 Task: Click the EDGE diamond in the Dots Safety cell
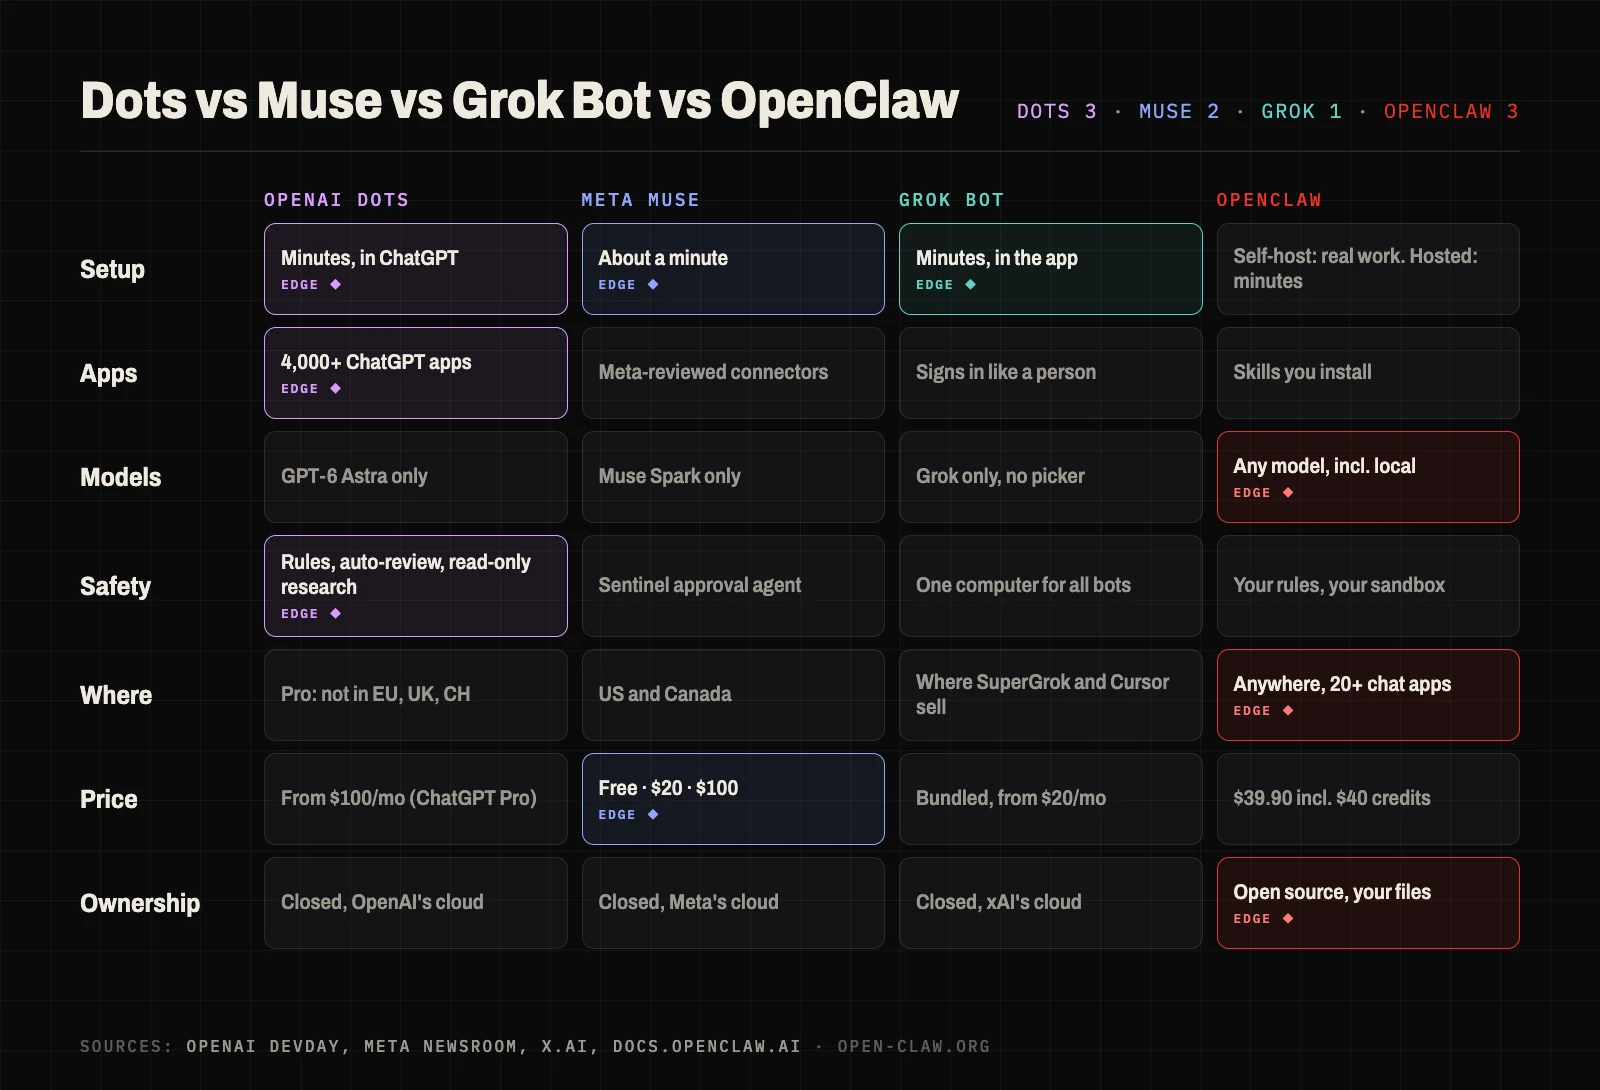tap(335, 614)
